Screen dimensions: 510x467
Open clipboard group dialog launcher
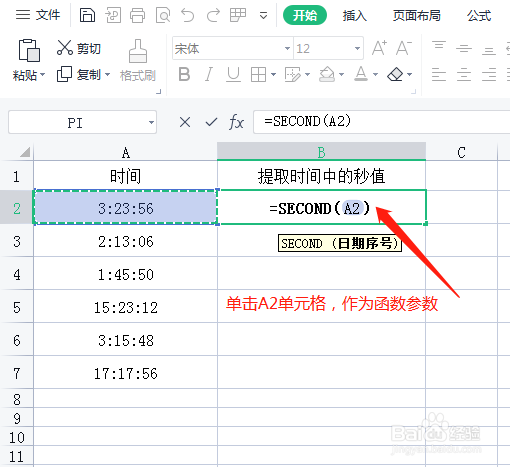tap(159, 91)
